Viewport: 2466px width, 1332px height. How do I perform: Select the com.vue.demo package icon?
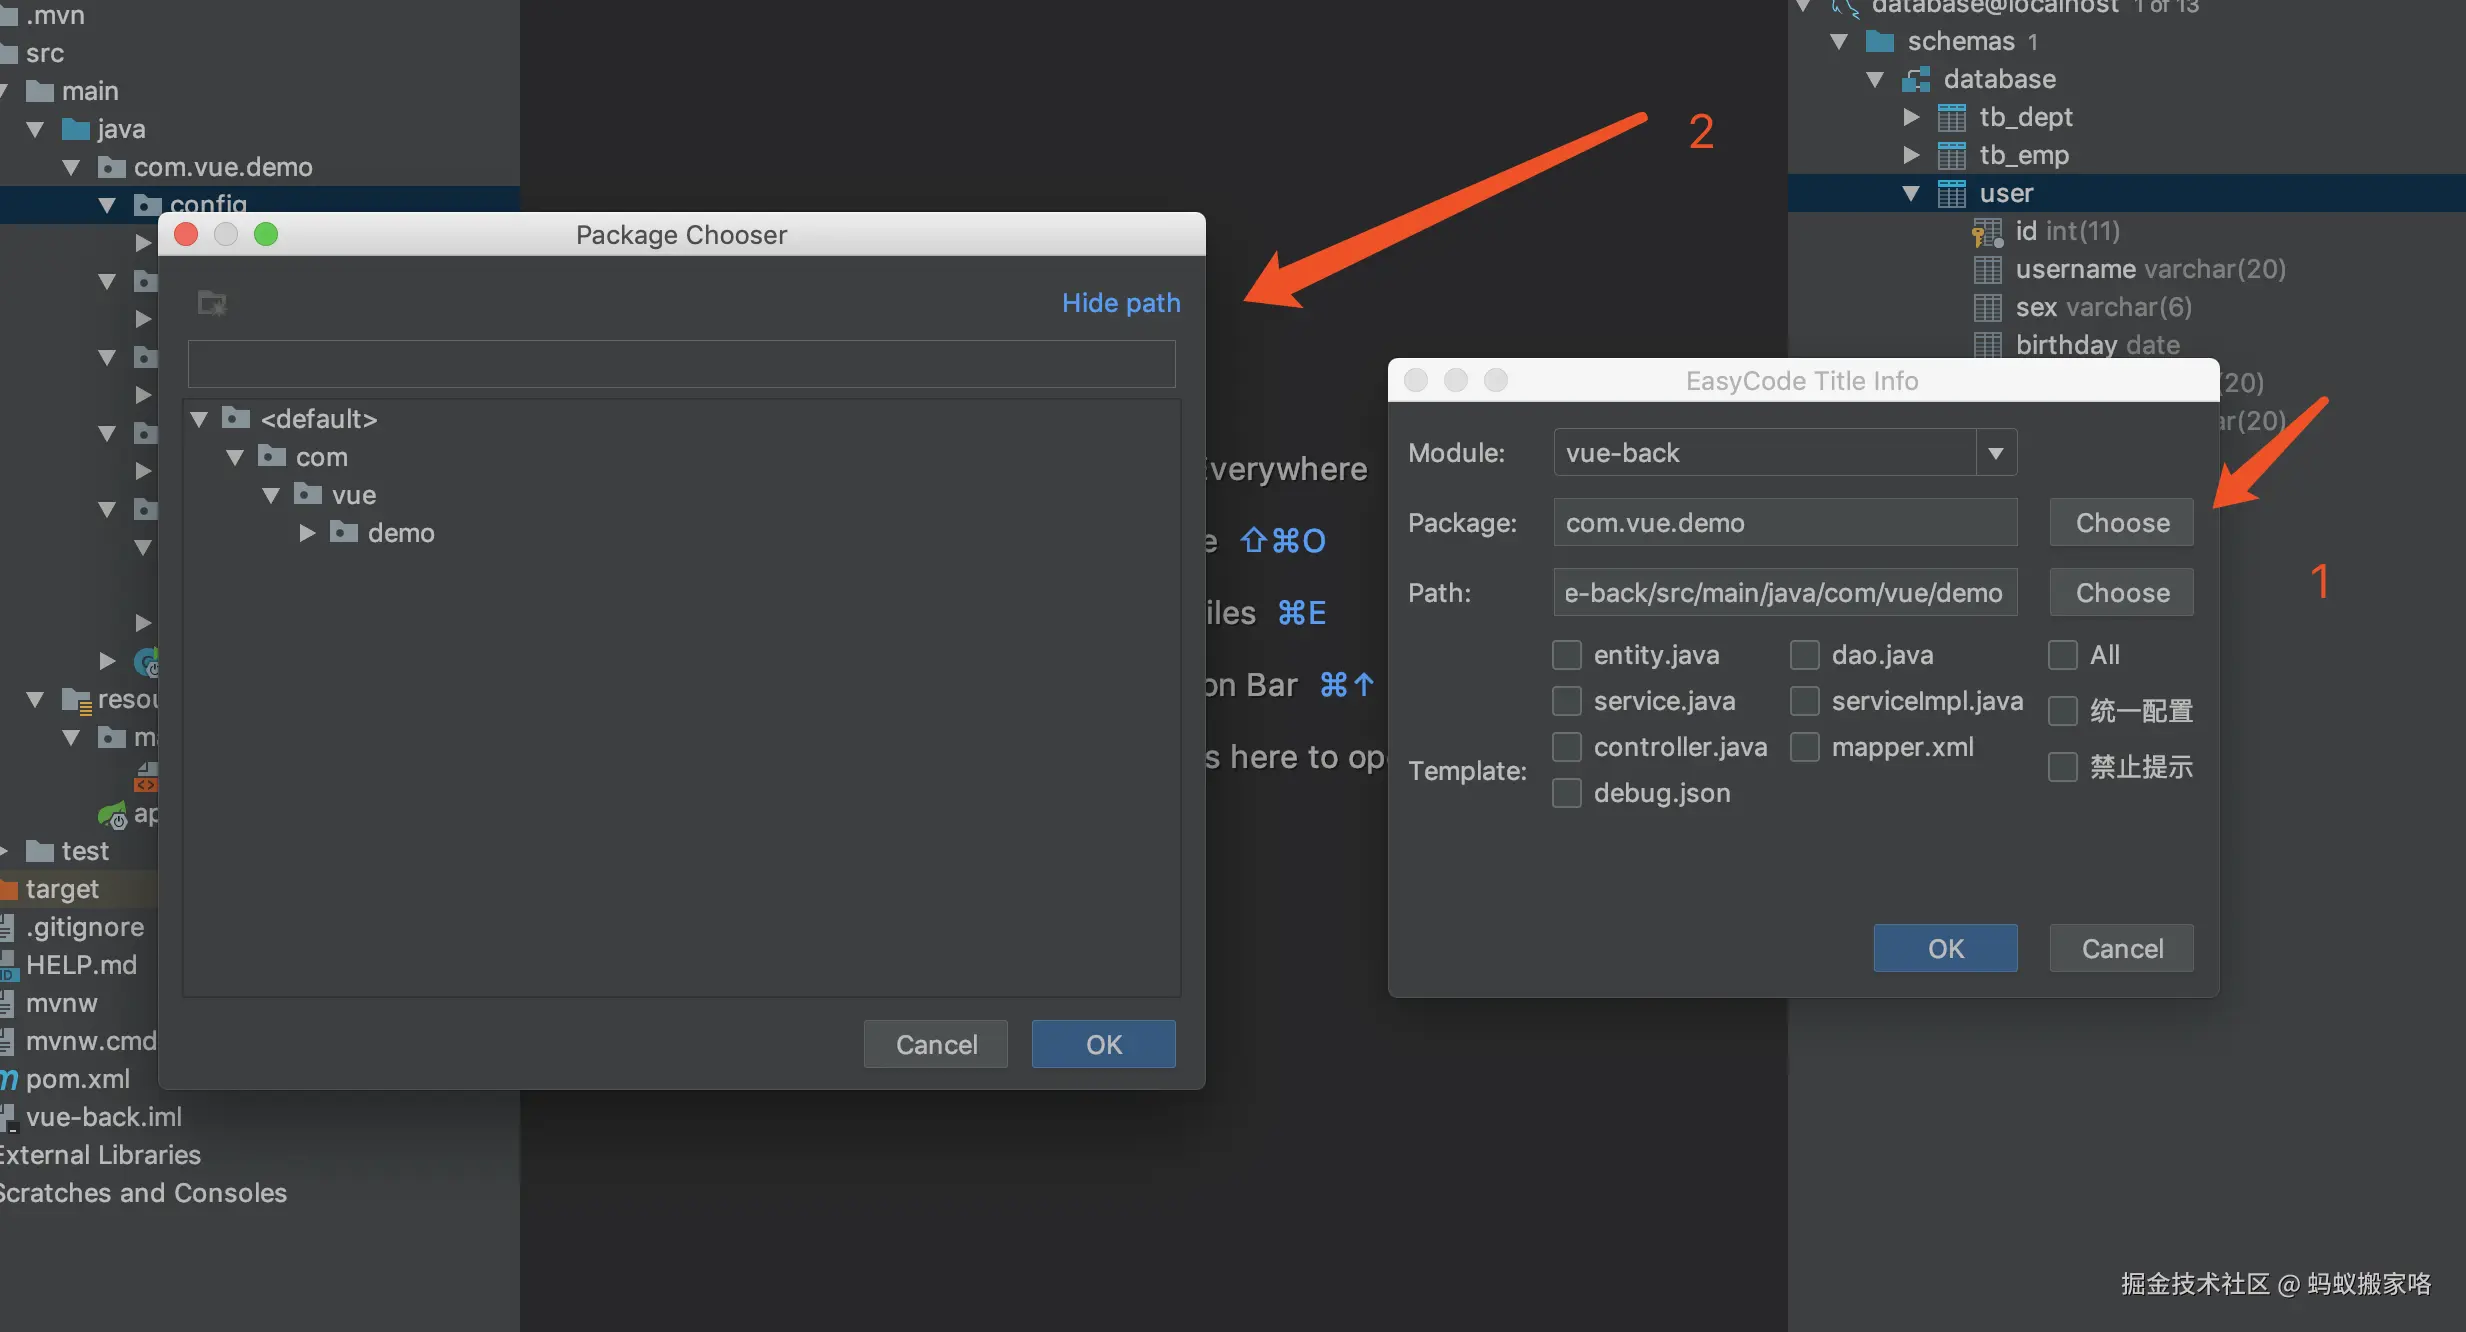pos(112,167)
